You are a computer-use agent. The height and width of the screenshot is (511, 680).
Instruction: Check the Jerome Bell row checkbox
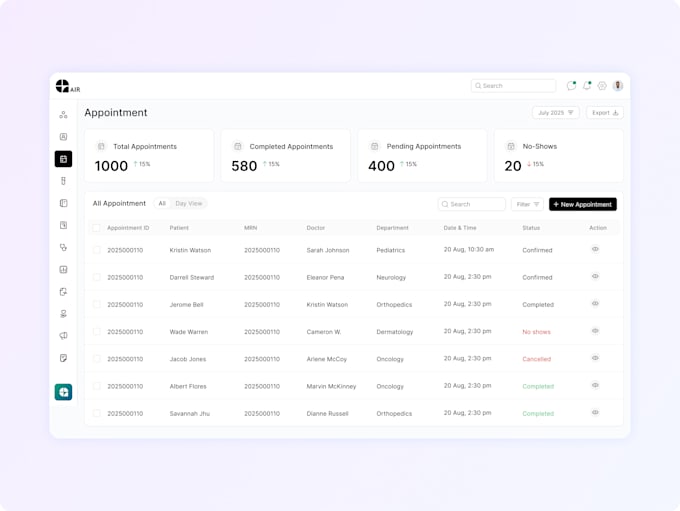[x=97, y=305]
